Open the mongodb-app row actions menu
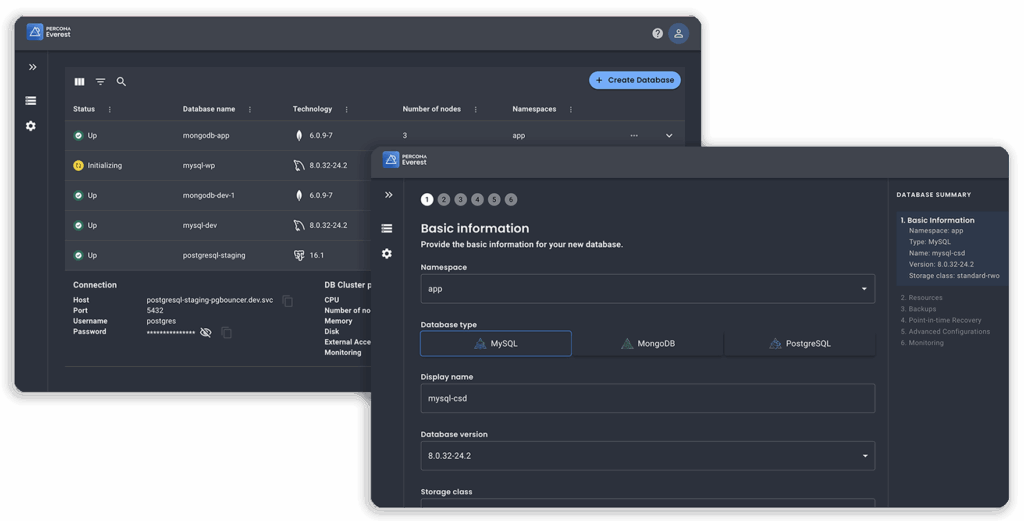This screenshot has height=521, width=1024. [634, 136]
